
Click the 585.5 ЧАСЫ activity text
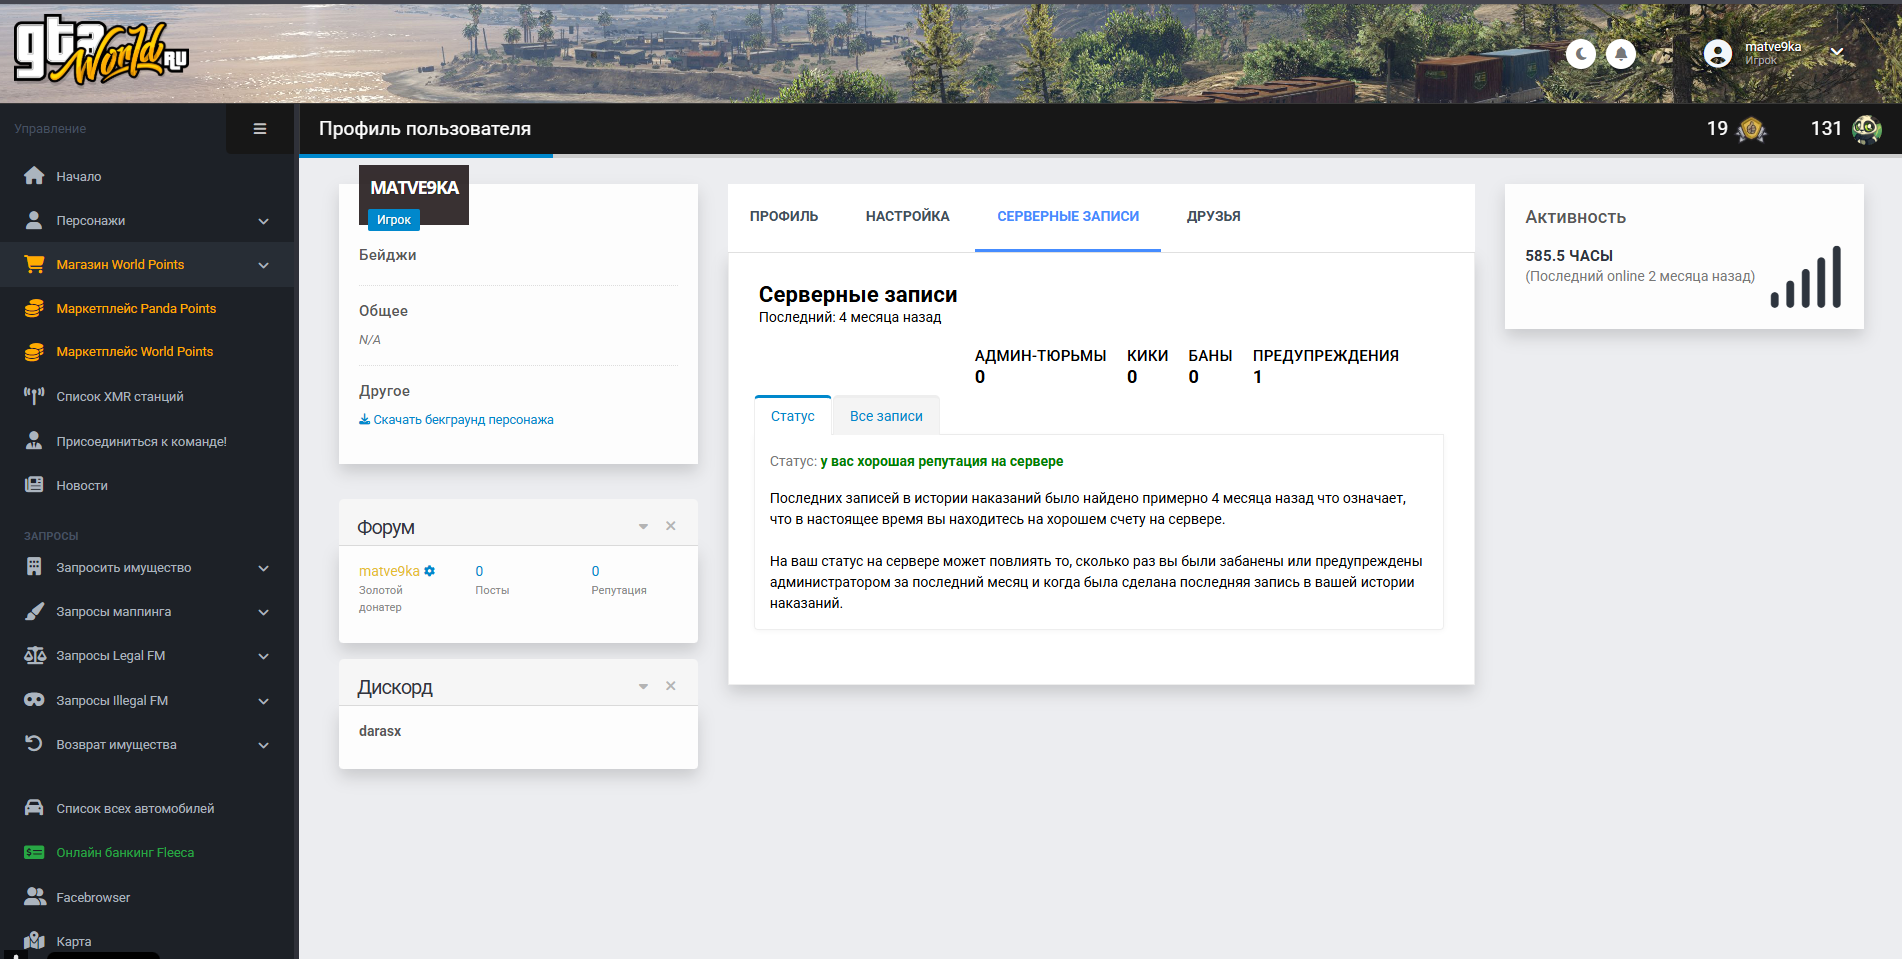[x=1569, y=256]
